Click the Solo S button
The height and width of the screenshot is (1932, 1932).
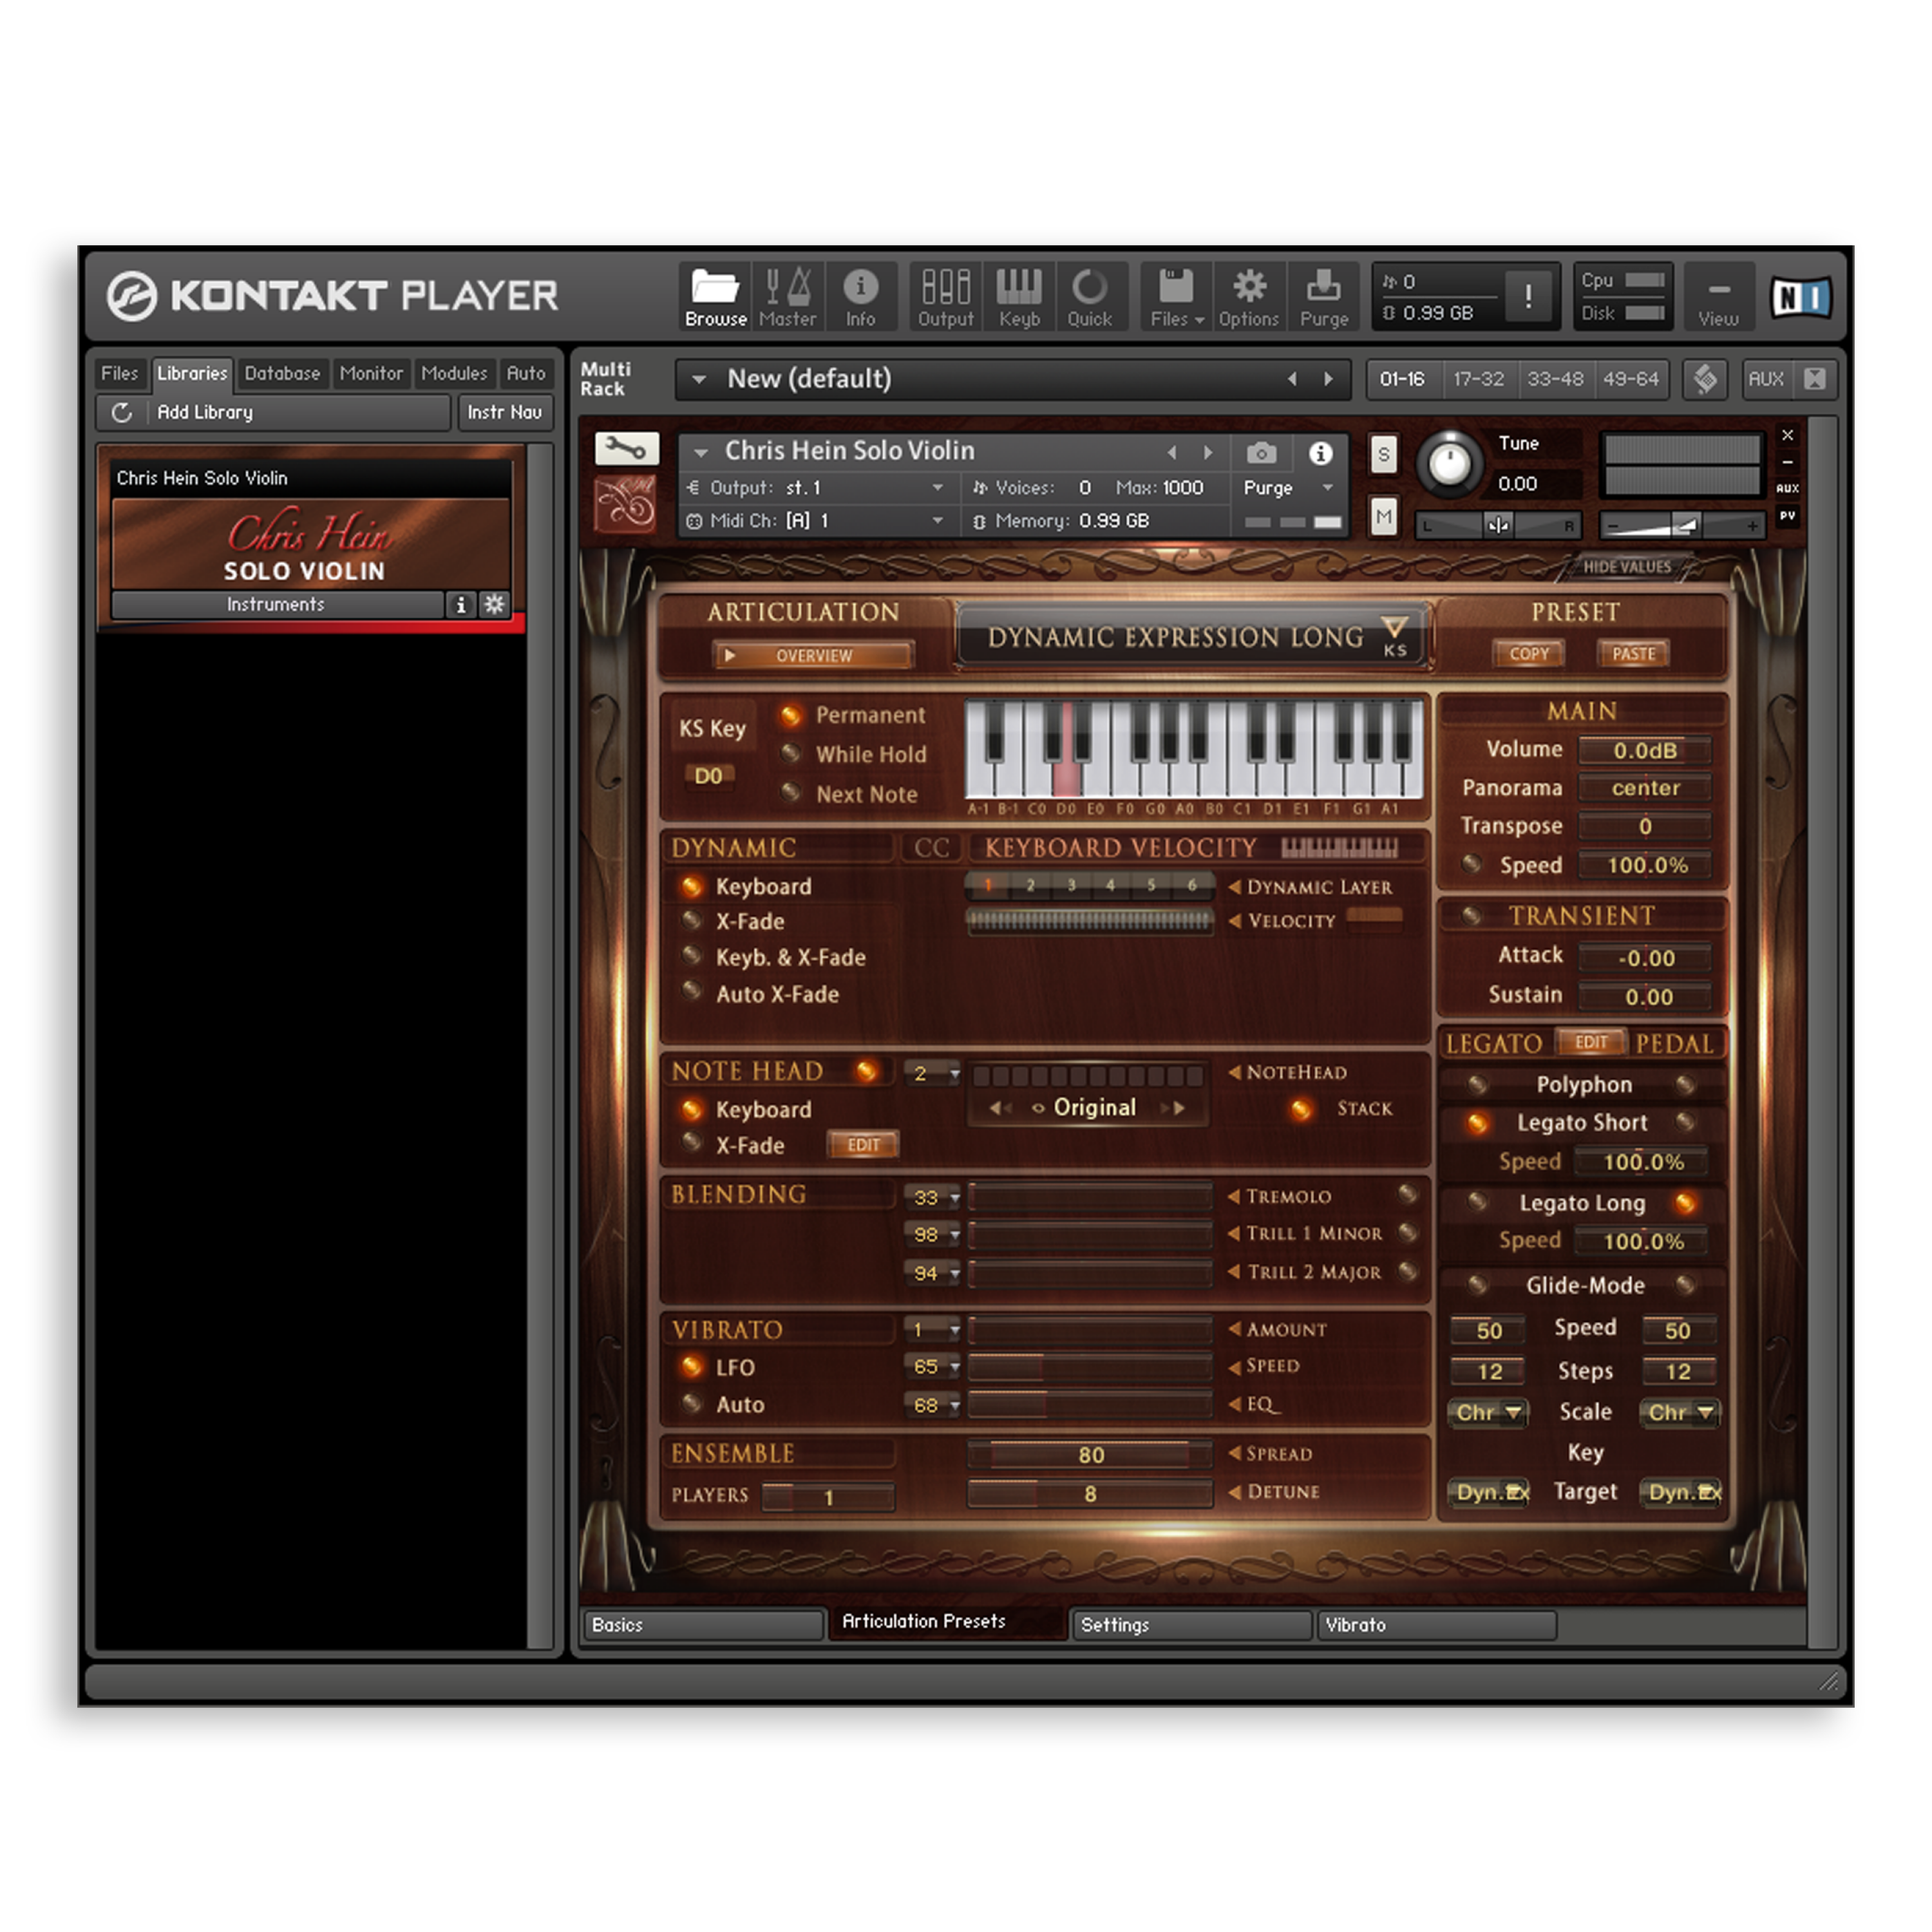[1383, 455]
